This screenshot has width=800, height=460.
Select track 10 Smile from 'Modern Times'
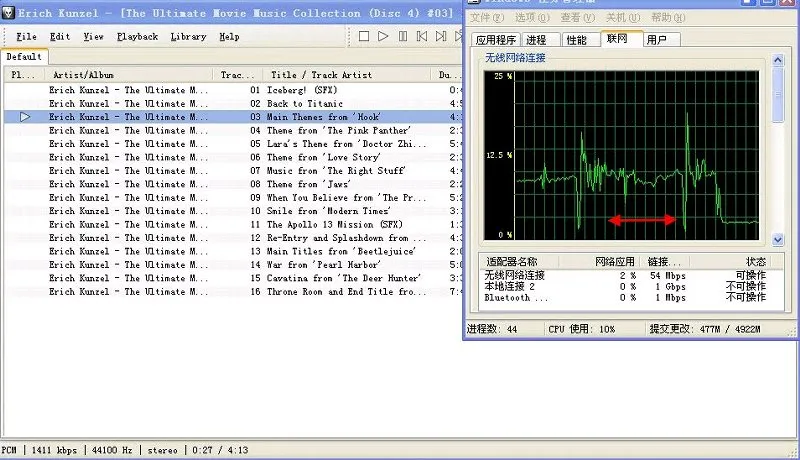click(x=234, y=211)
